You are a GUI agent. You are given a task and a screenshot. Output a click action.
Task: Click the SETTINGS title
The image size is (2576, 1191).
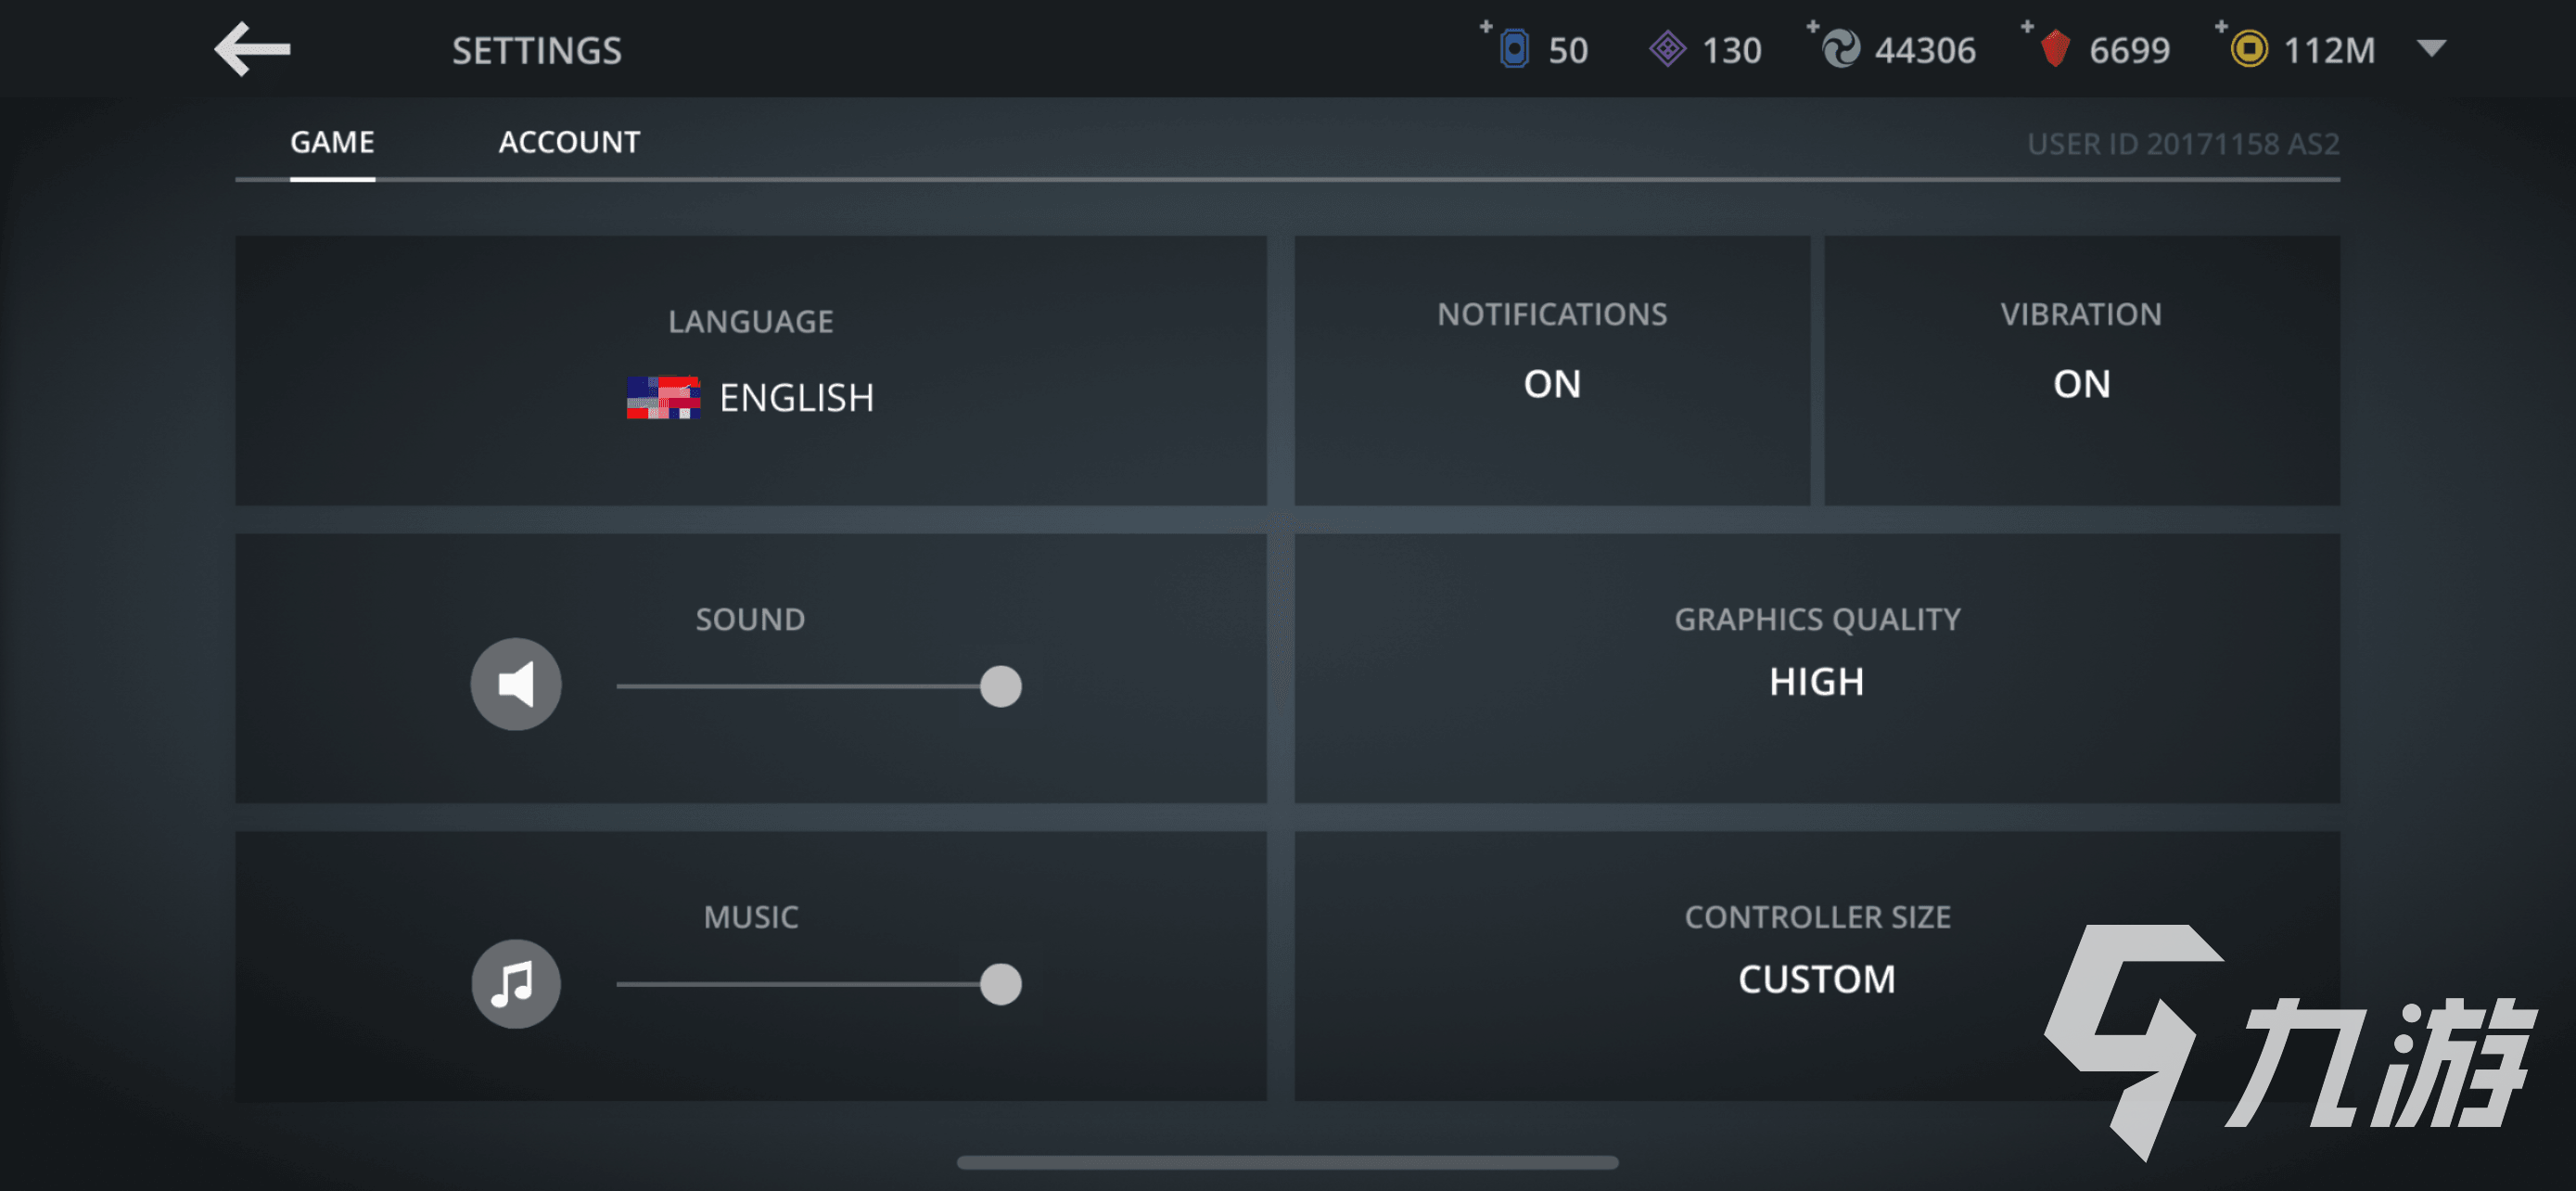pos(537,50)
